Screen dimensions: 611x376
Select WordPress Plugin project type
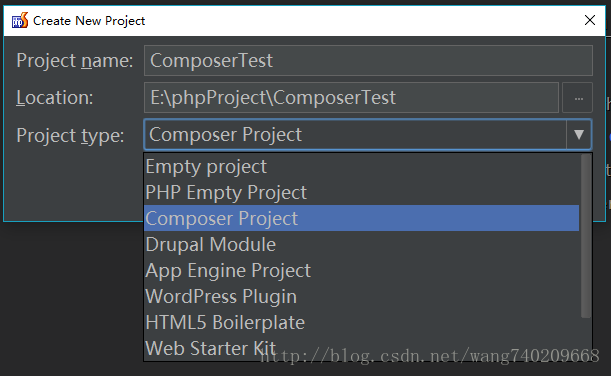(x=362, y=296)
